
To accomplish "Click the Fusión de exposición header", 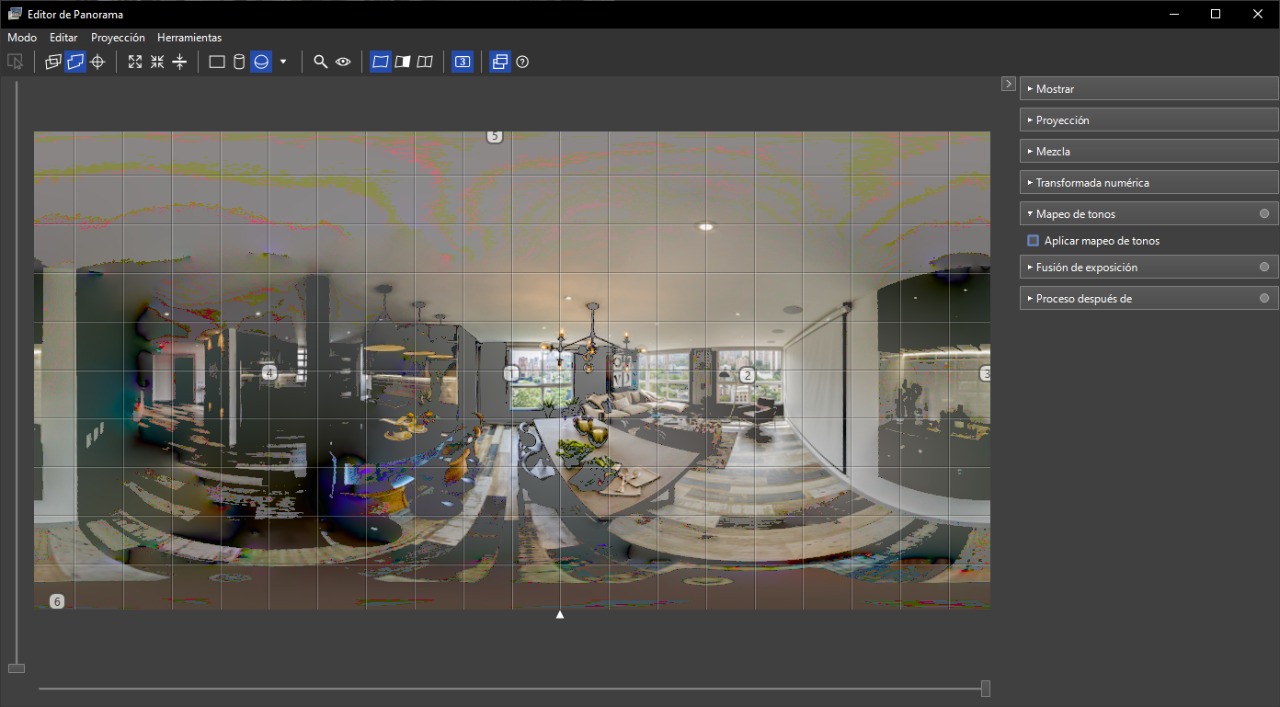I will 1148,267.
